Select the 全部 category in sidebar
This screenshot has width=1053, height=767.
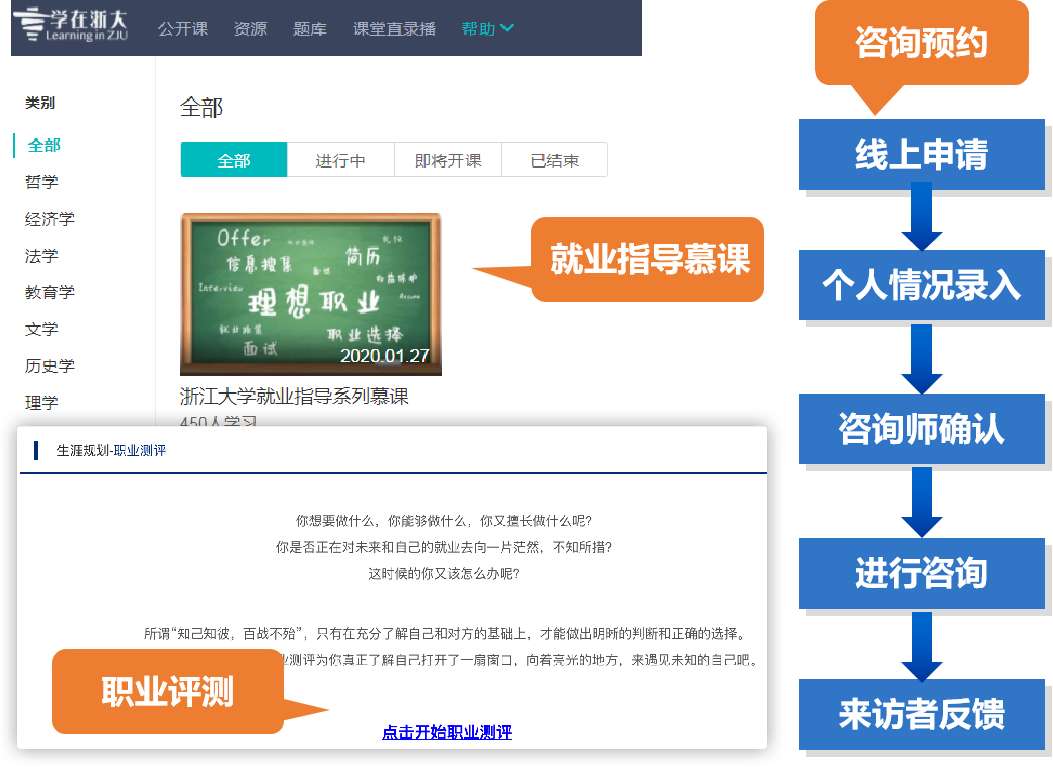pyautogui.click(x=41, y=144)
